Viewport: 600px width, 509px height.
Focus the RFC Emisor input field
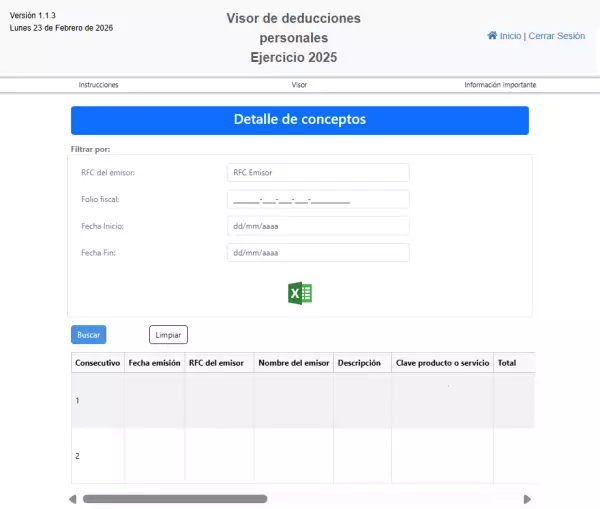[318, 173]
